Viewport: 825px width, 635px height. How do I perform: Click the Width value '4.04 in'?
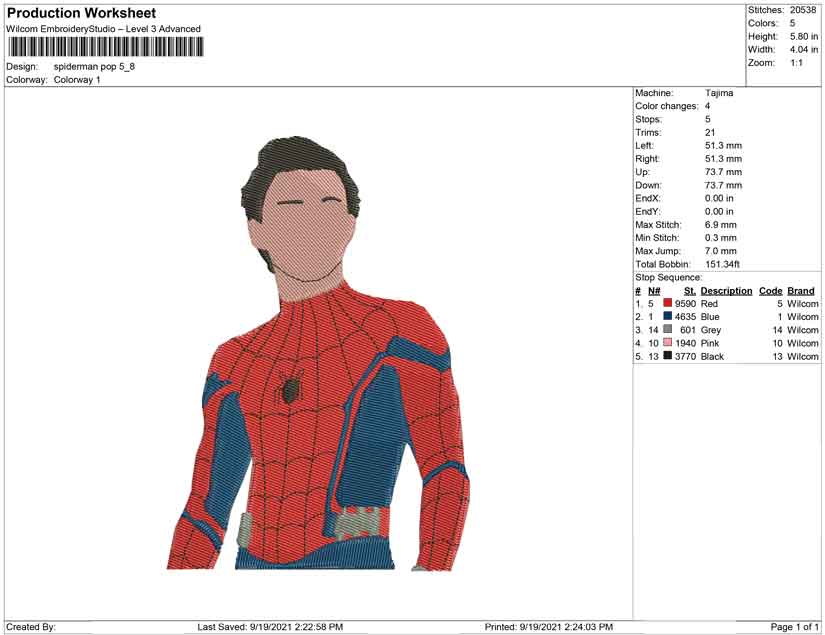pos(804,49)
